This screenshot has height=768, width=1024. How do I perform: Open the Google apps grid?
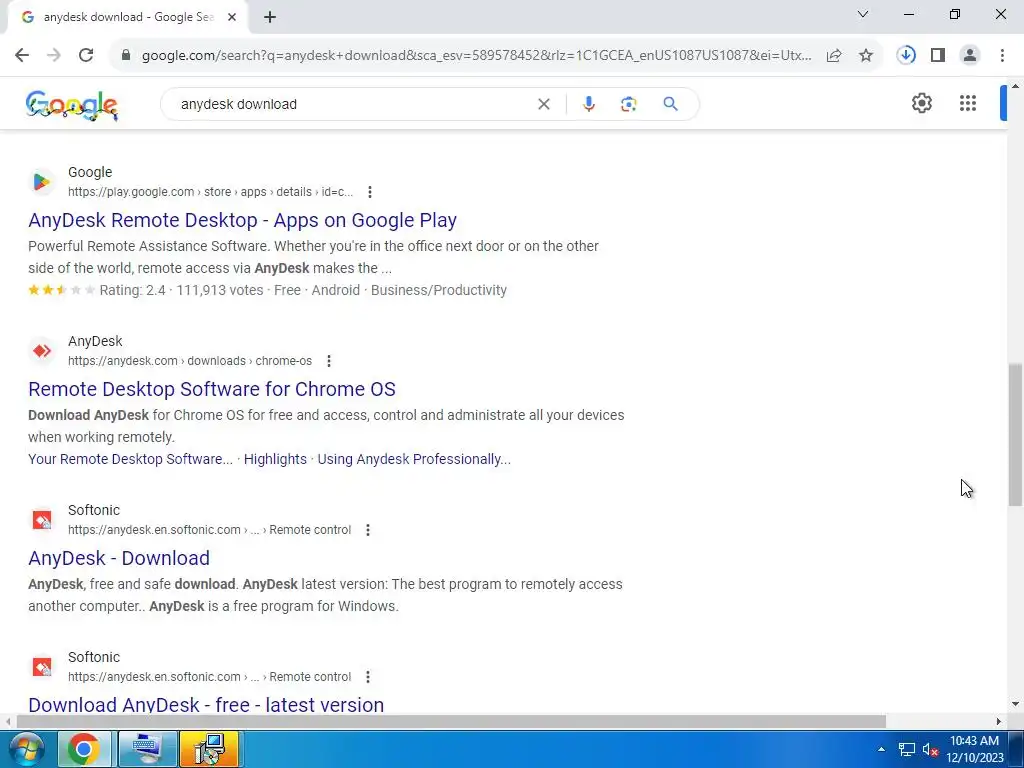point(968,103)
